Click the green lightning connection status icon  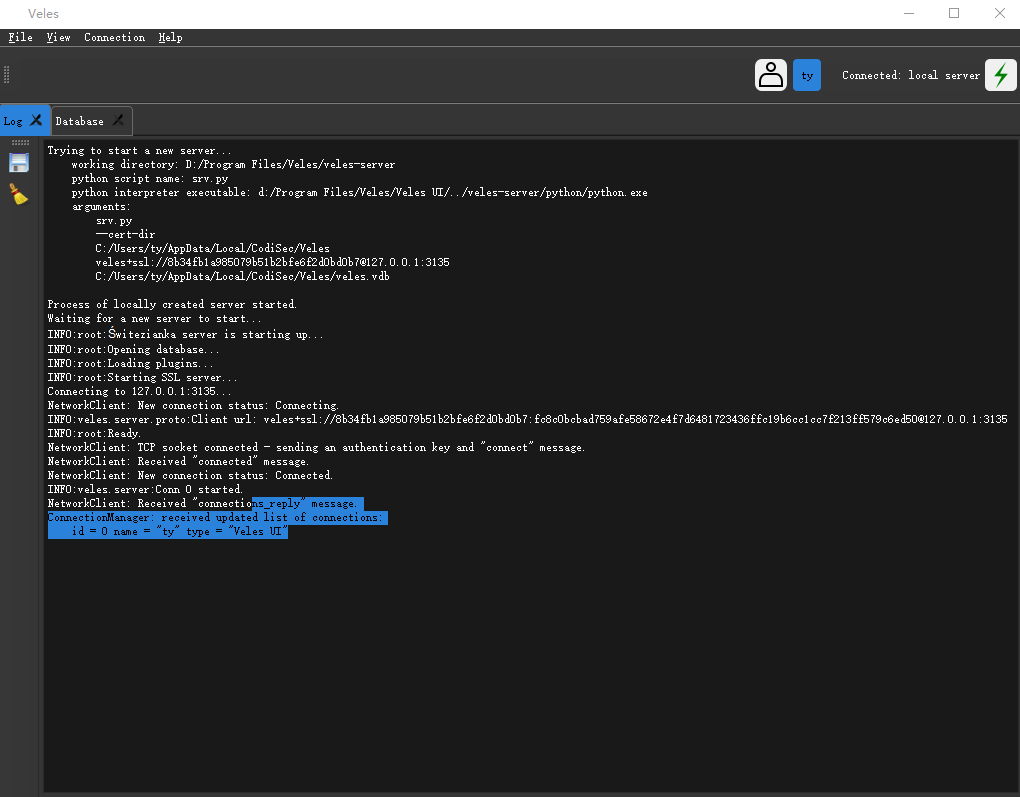[1000, 75]
